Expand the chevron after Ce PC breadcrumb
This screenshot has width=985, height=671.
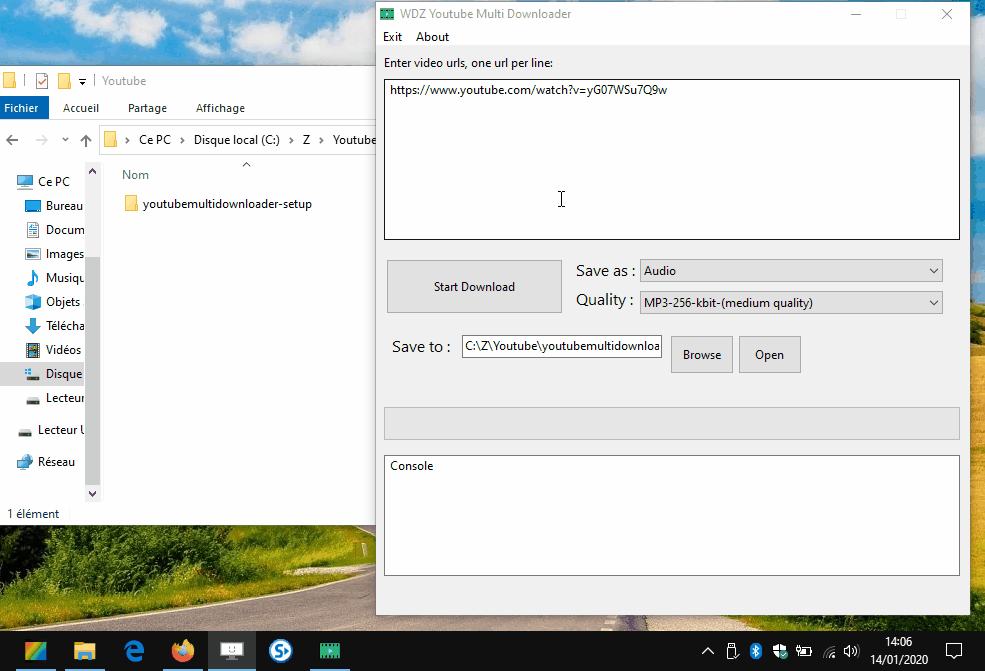[x=182, y=140]
